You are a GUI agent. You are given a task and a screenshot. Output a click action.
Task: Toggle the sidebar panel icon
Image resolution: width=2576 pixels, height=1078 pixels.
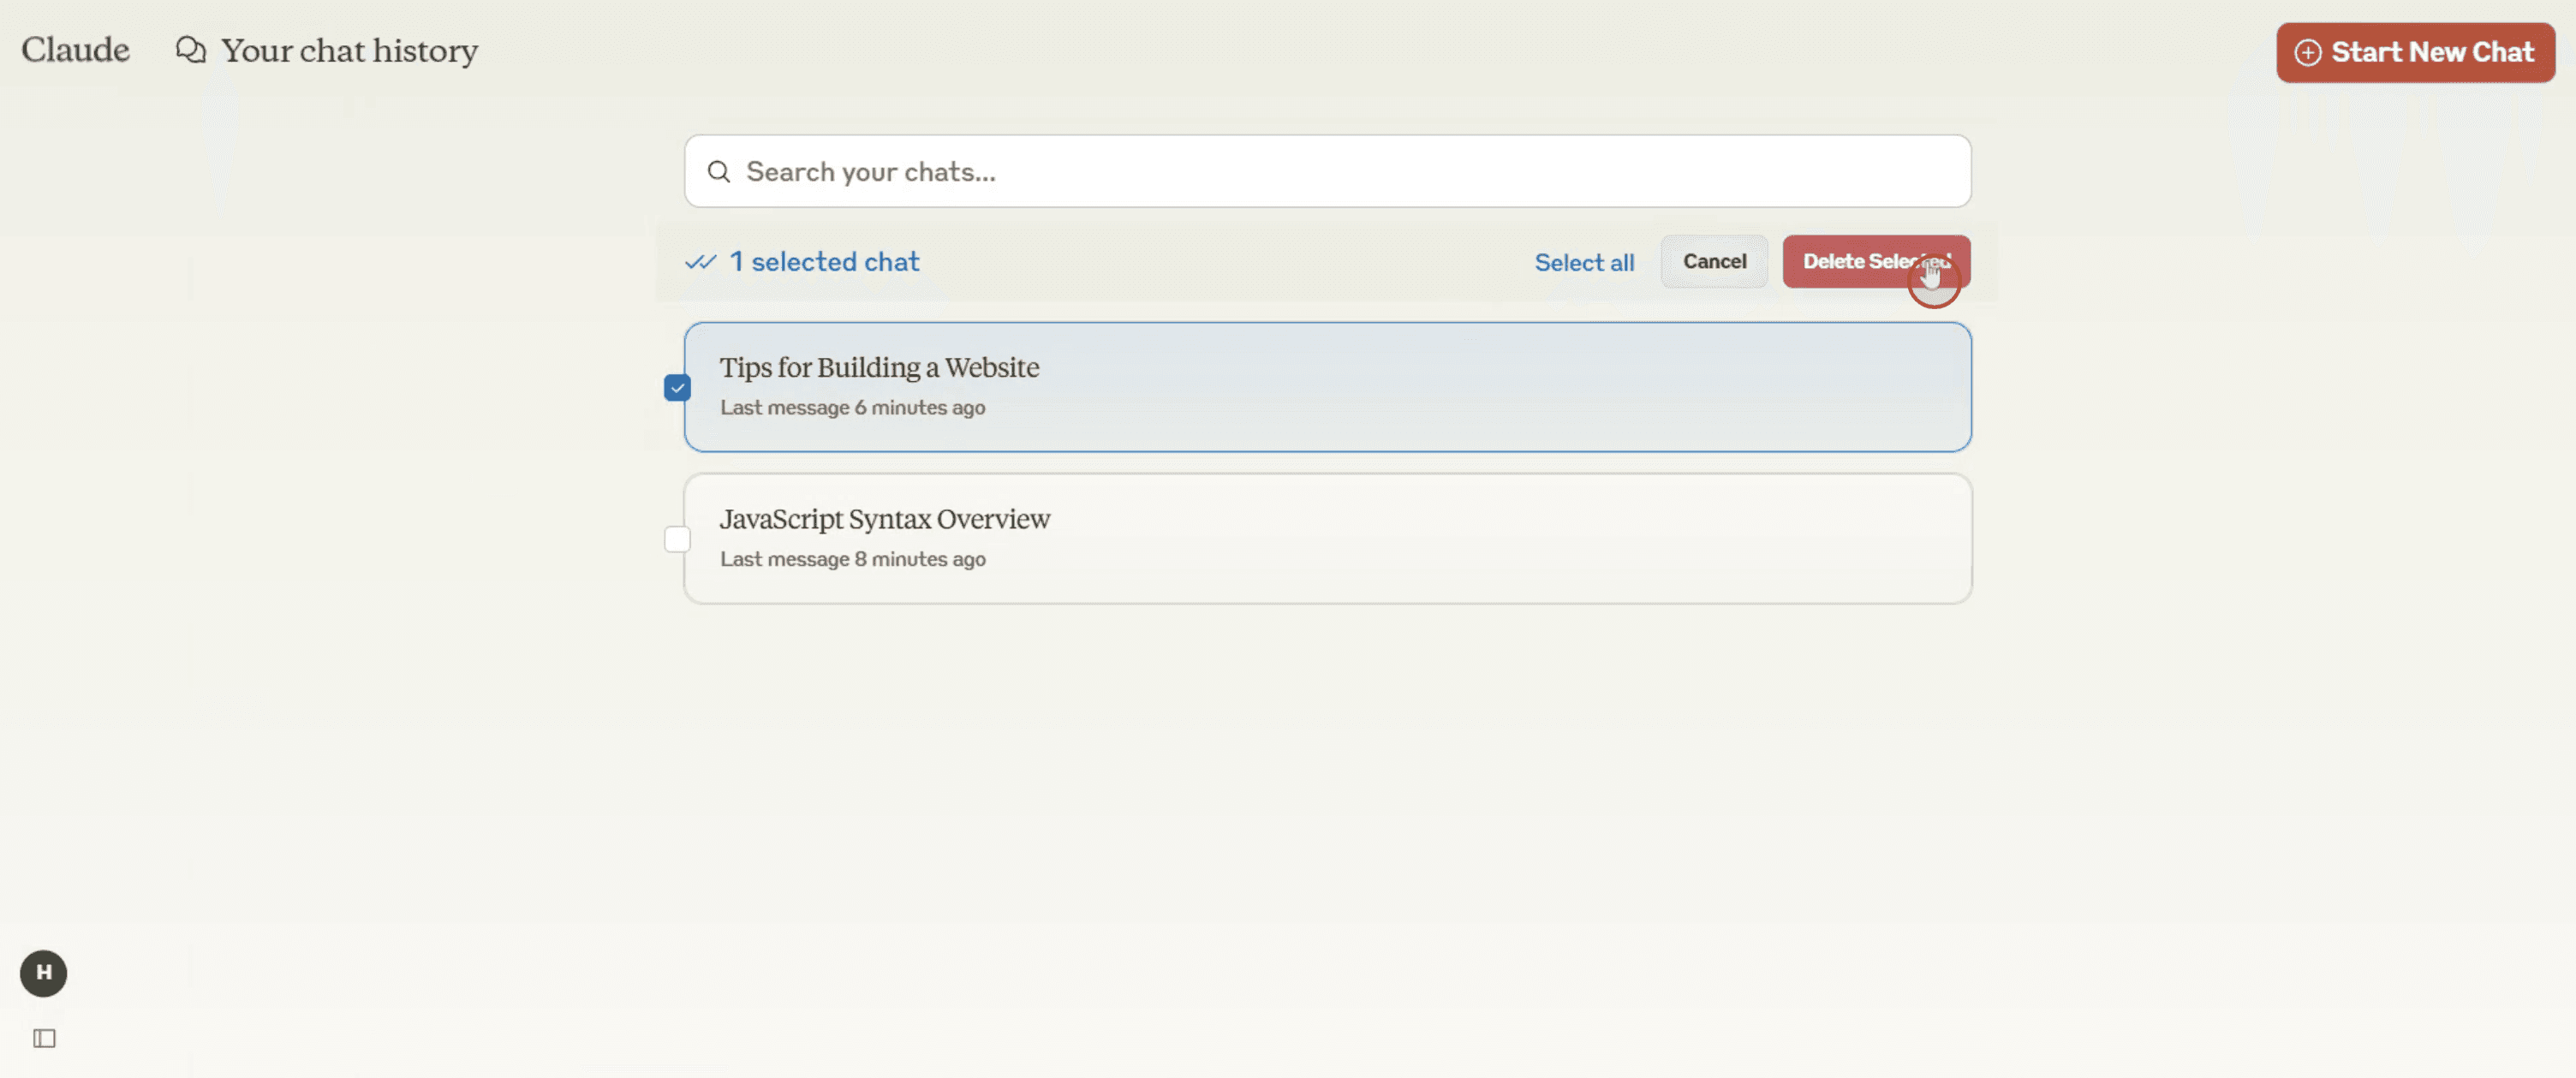44,1038
